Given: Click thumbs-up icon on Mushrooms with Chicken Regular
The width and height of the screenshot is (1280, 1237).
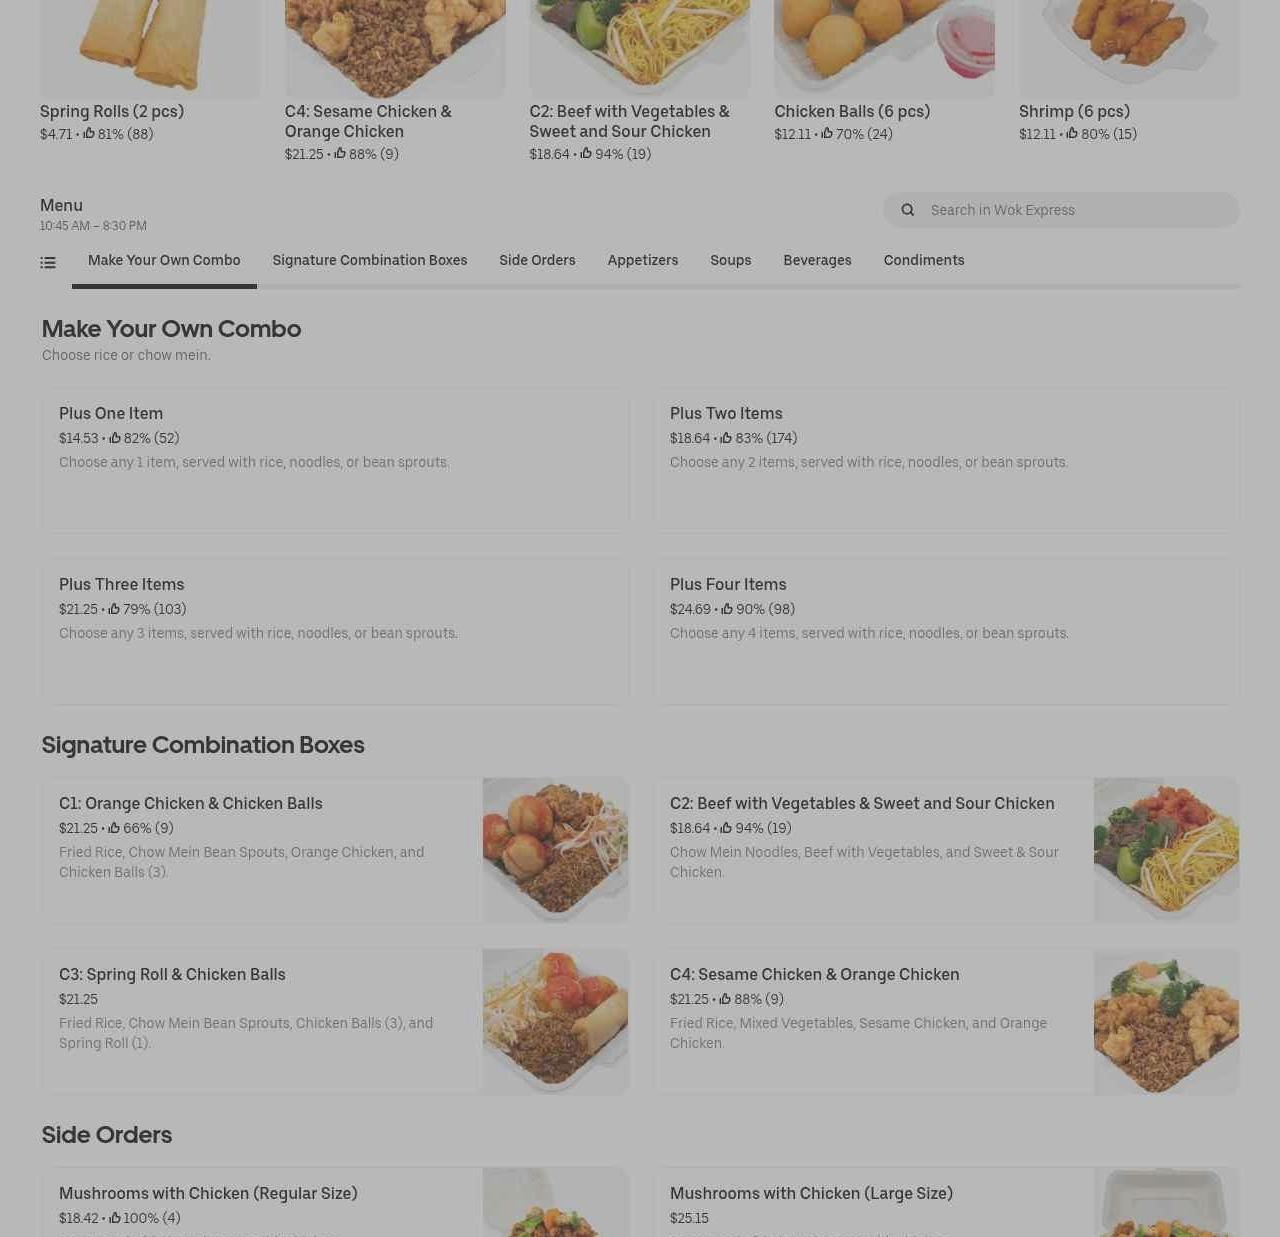Looking at the screenshot, I should (115, 1218).
